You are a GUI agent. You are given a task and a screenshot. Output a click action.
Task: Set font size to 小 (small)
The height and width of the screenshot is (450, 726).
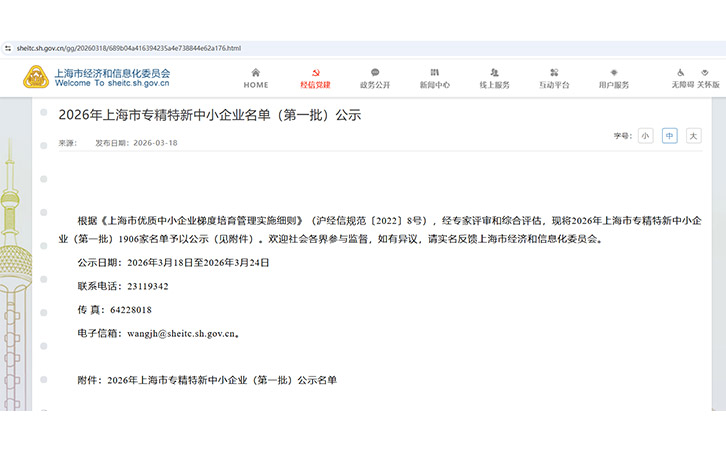coord(645,135)
